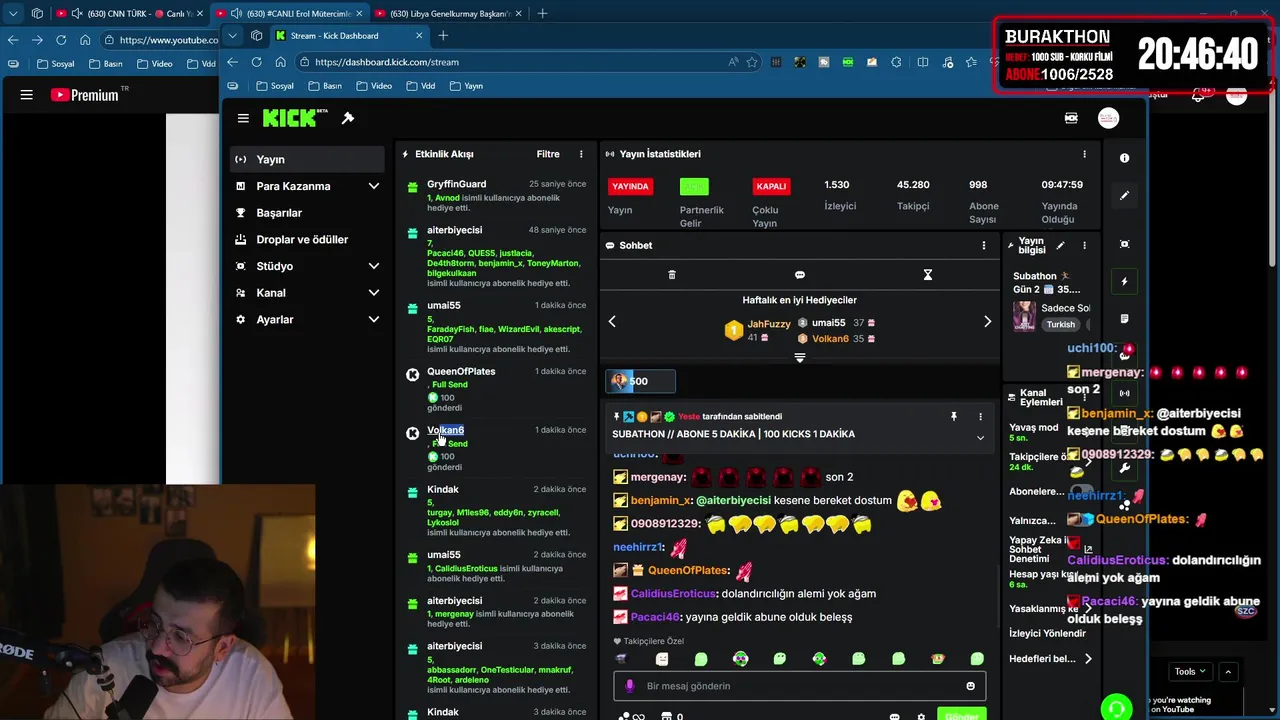
Task: Click the chat bubble icon under Sohbet
Action: [800, 274]
